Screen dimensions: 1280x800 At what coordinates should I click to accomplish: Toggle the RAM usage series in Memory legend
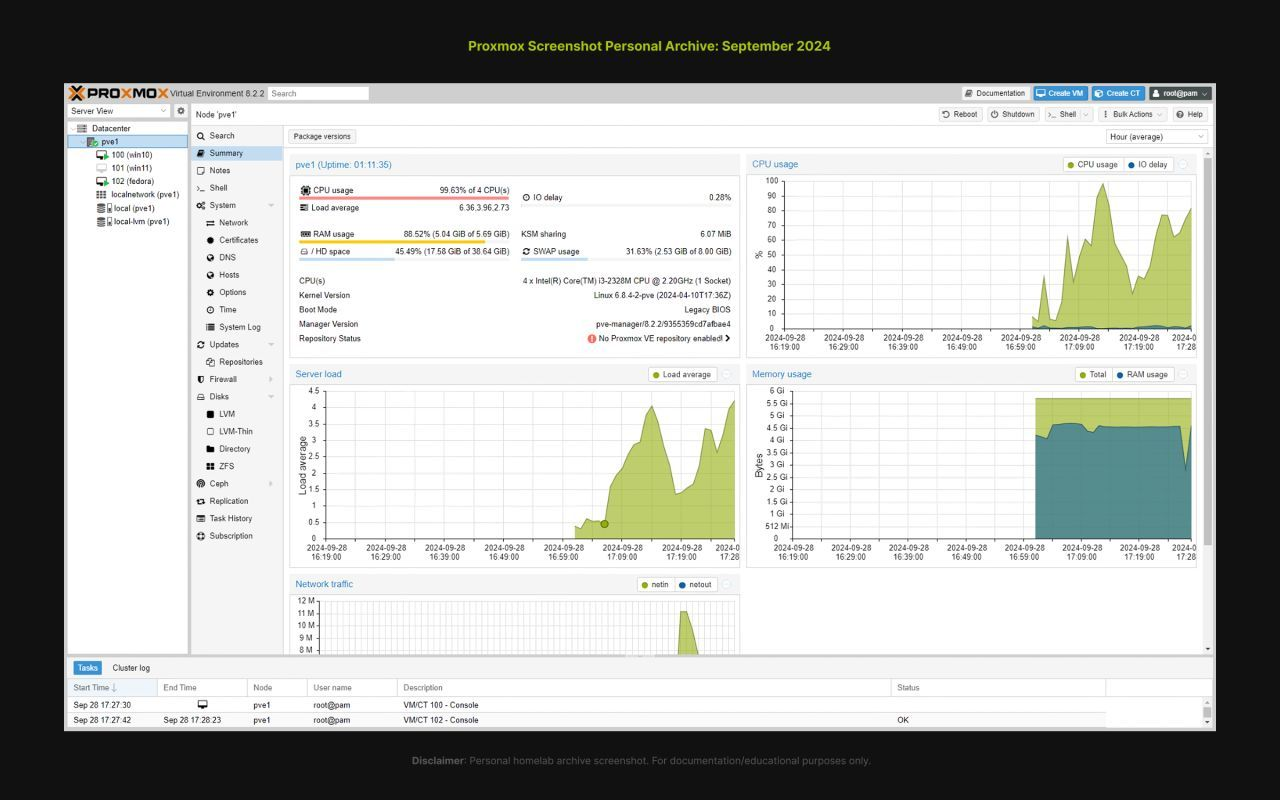tap(1142, 375)
